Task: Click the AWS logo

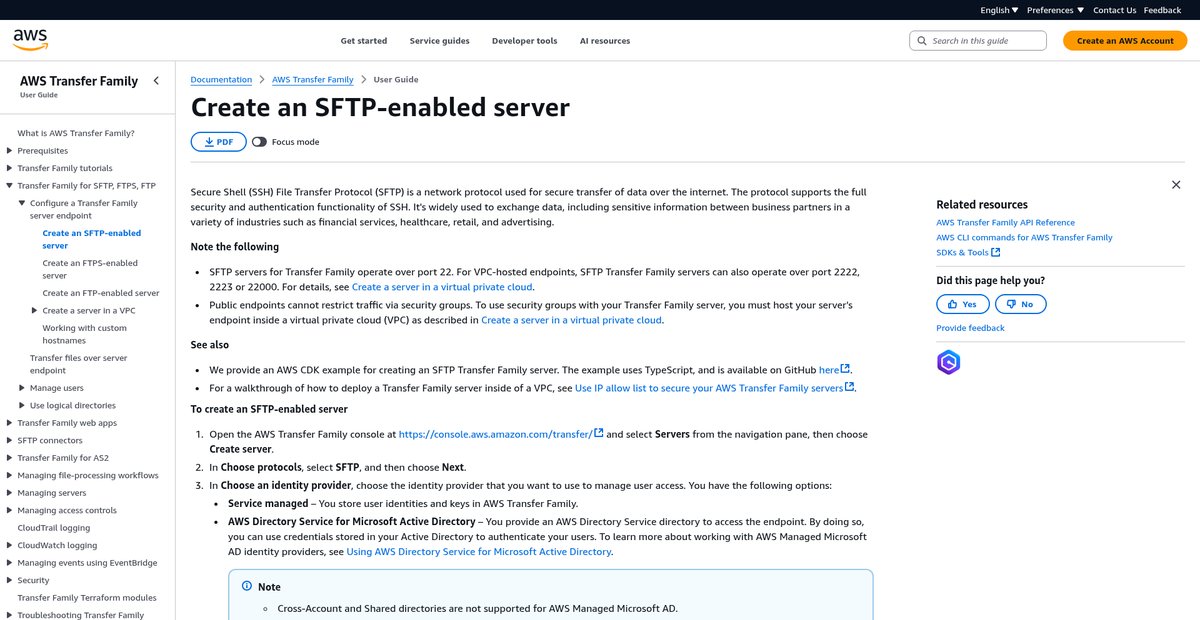Action: (30, 40)
